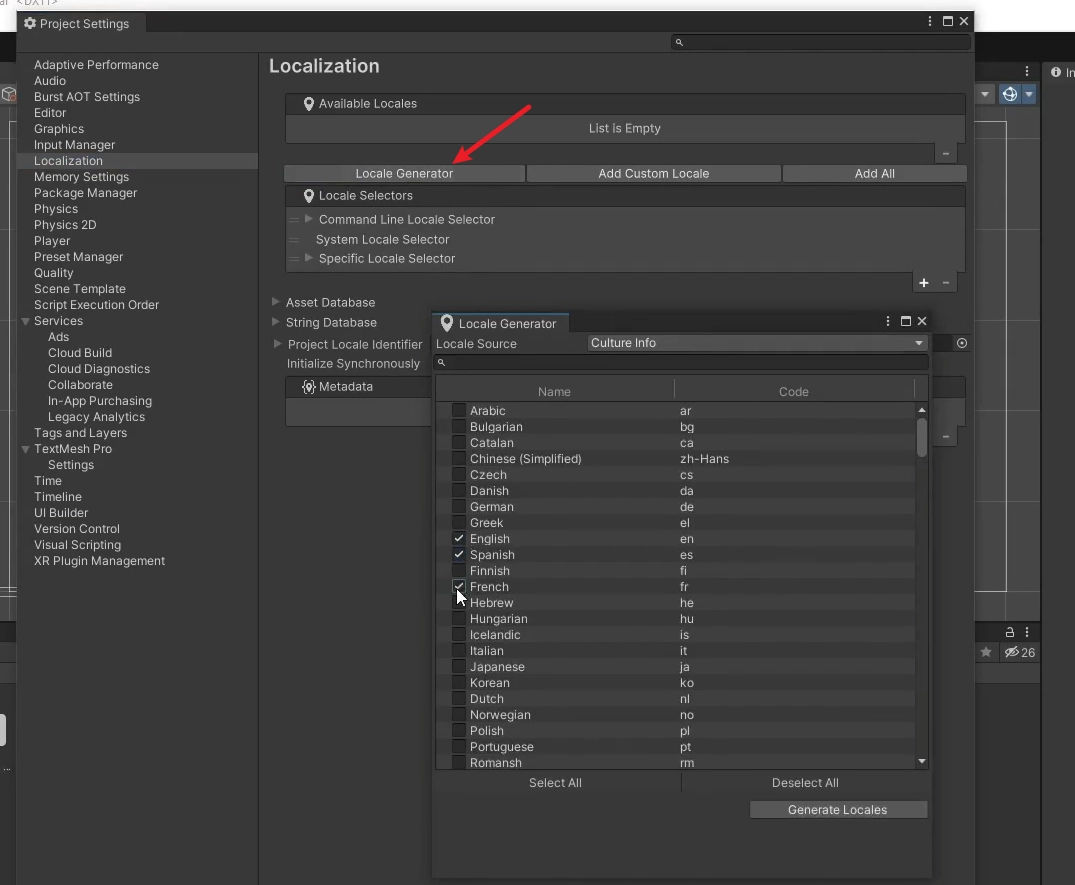
Task: Click the locale search input field
Action: [x=681, y=363]
